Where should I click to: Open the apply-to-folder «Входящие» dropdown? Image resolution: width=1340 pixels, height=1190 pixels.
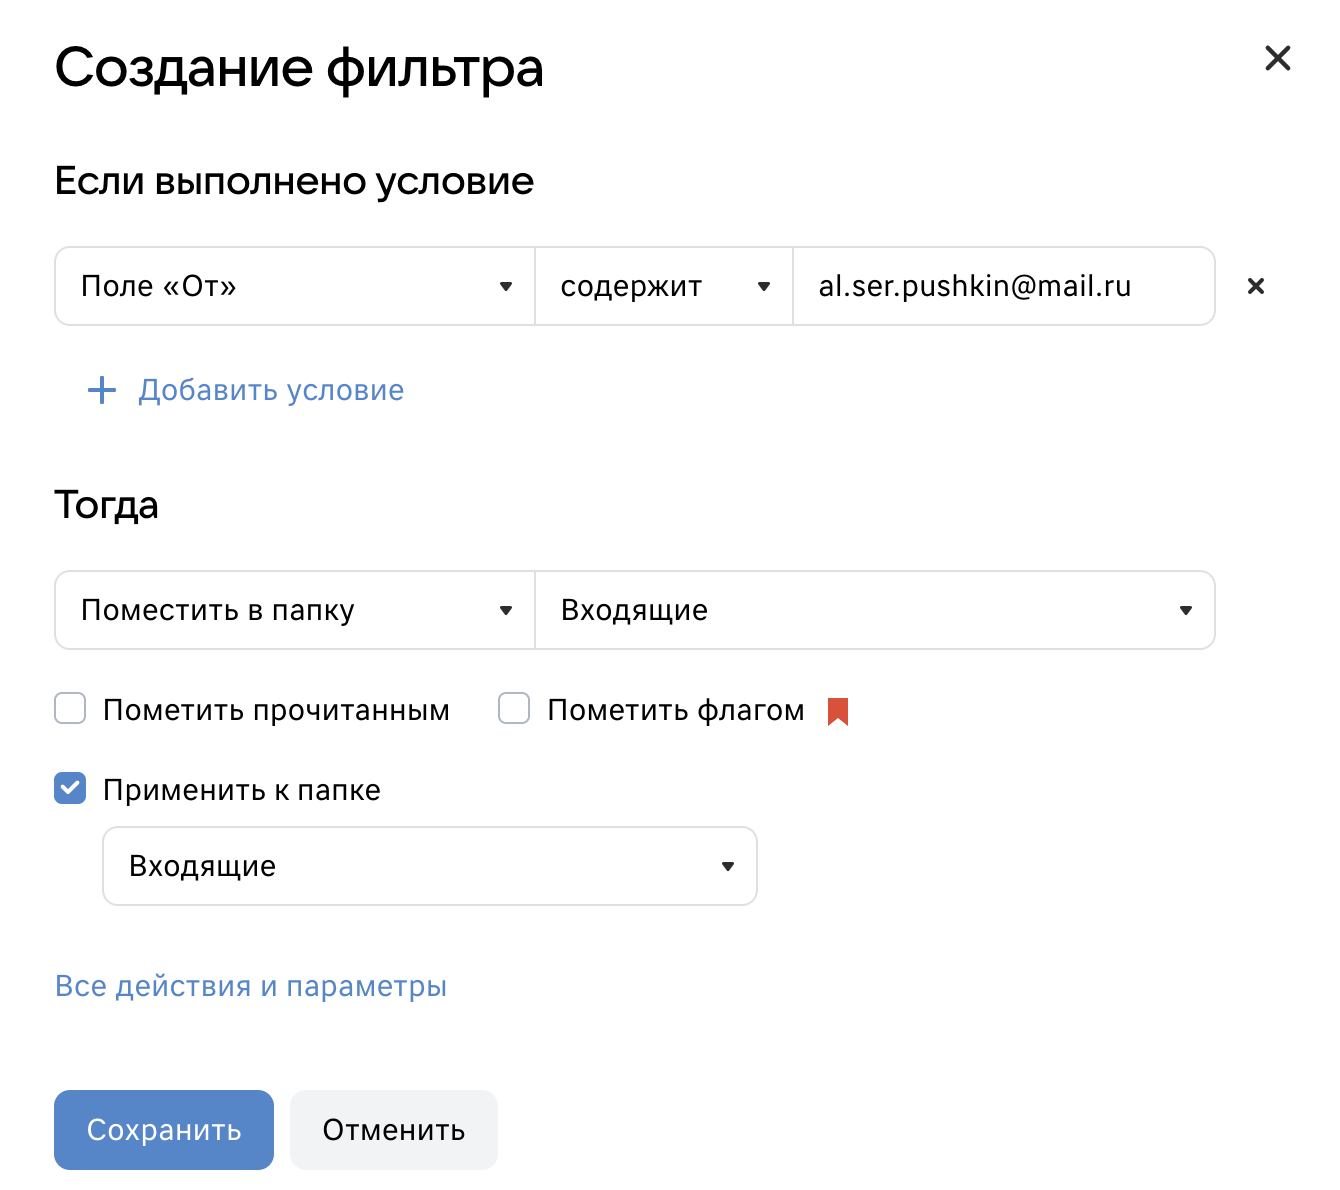pos(430,866)
